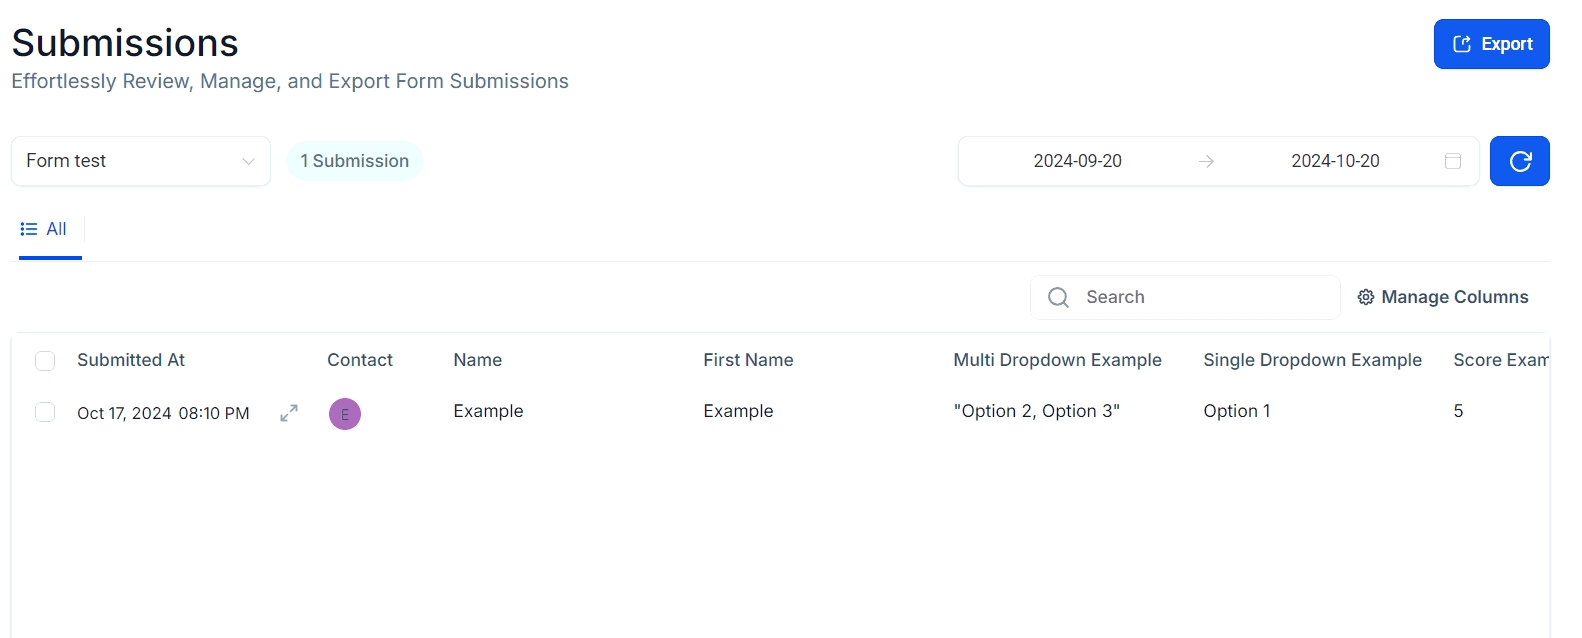Viewport: 1582px width, 638px height.
Task: Click the Manage Columns gear icon
Action: 1366,297
